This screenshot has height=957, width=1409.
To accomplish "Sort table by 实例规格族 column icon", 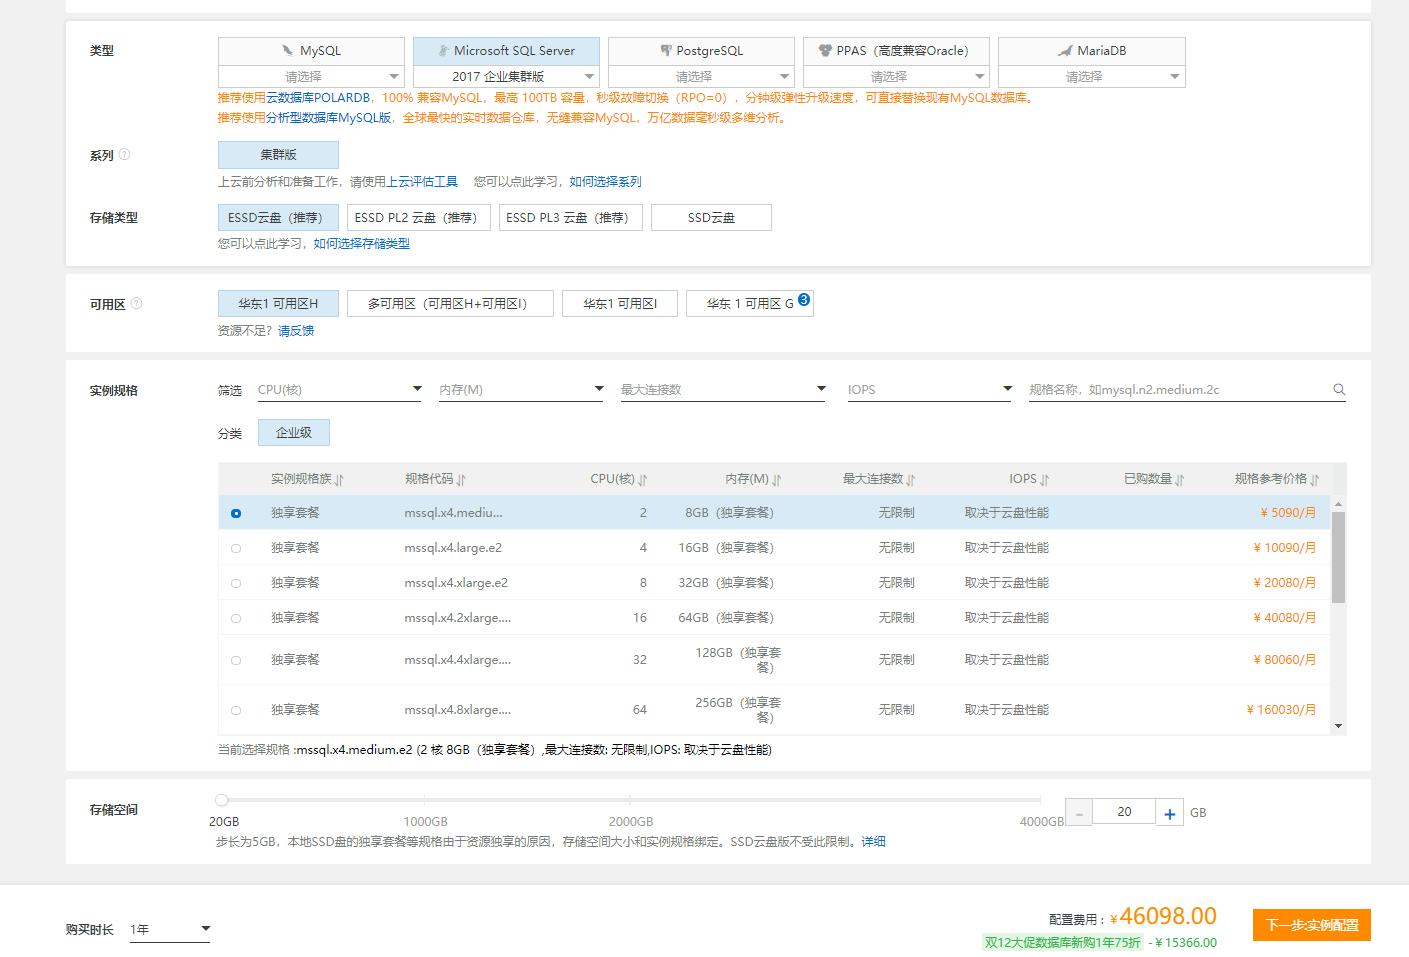I will click(339, 479).
